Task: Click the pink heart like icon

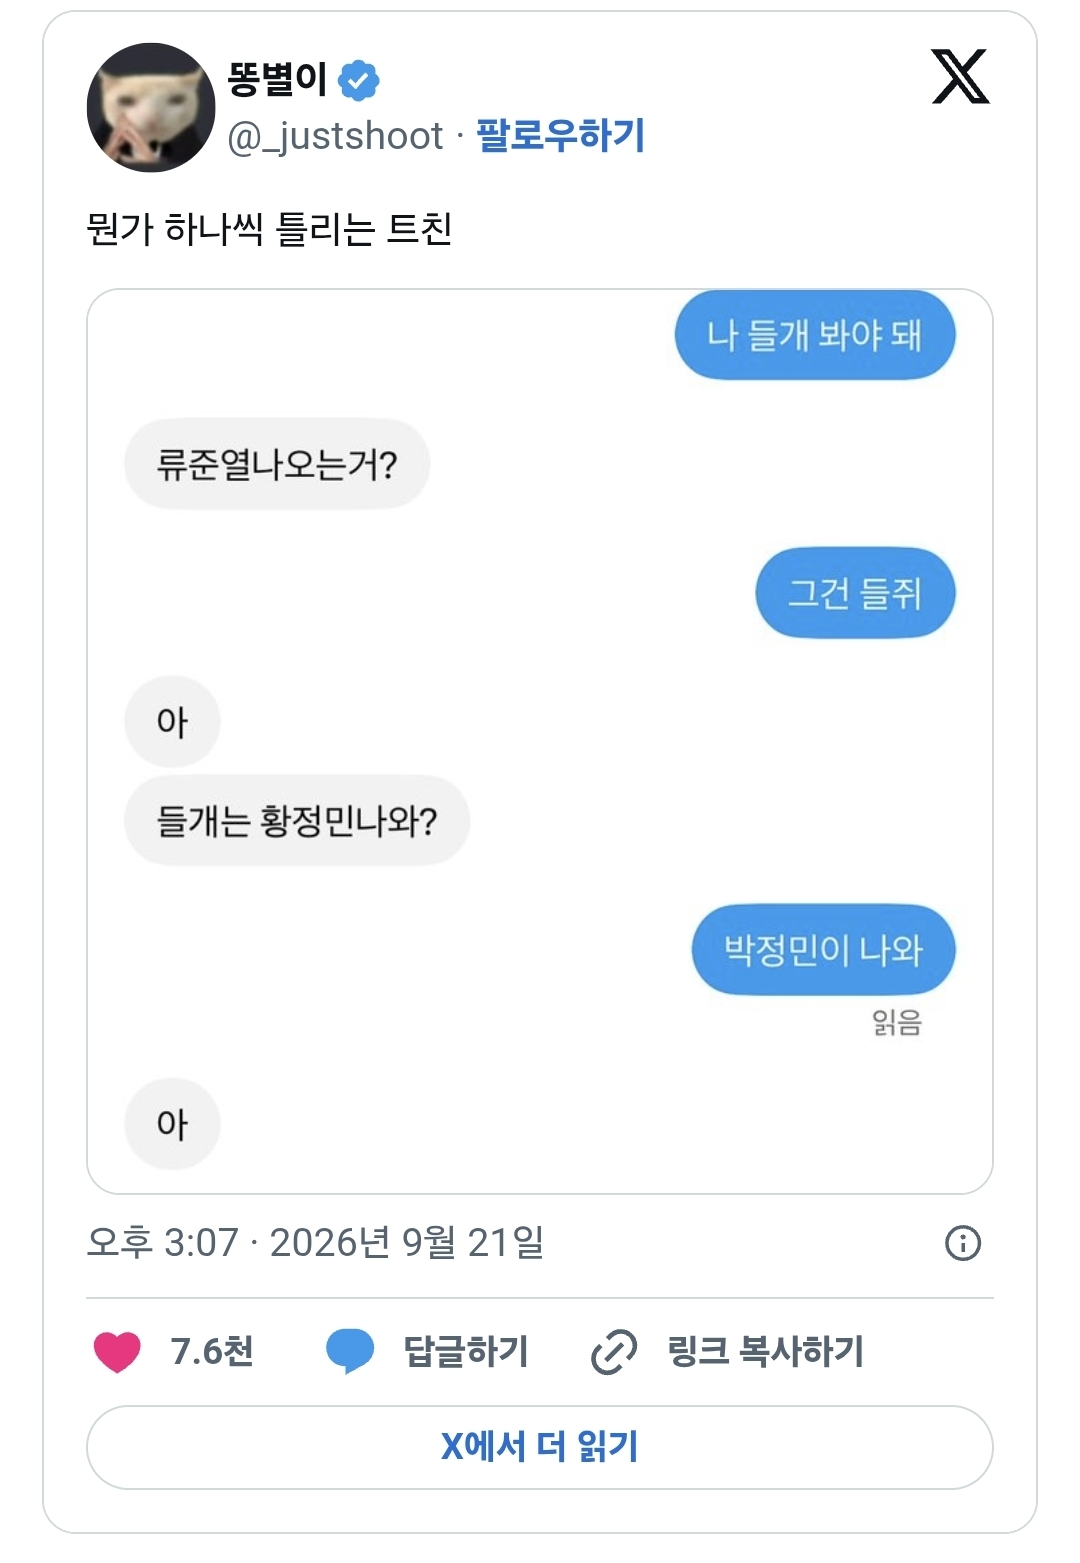Action: (117, 1352)
